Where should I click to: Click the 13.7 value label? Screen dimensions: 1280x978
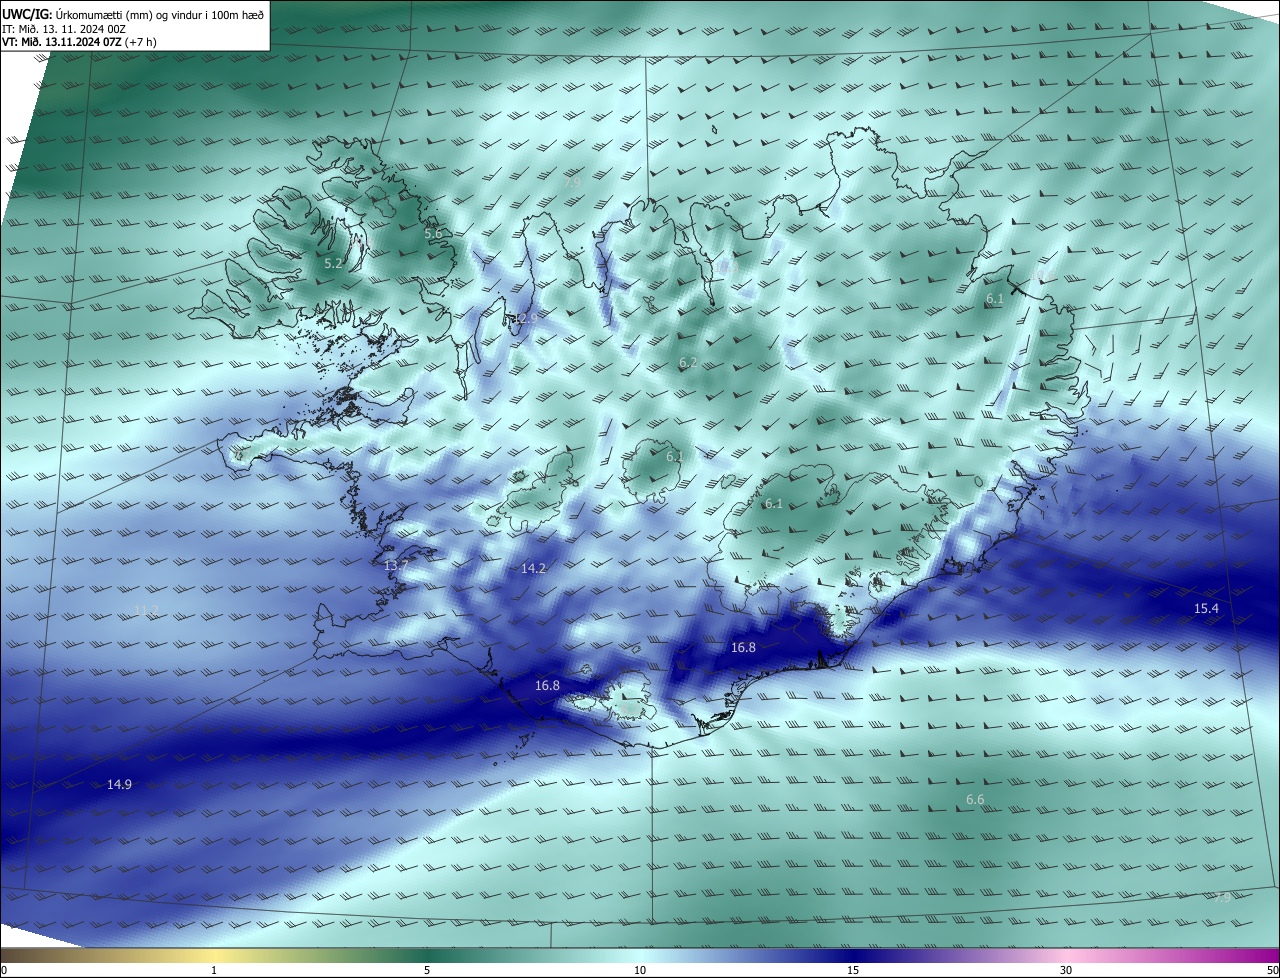tap(396, 566)
